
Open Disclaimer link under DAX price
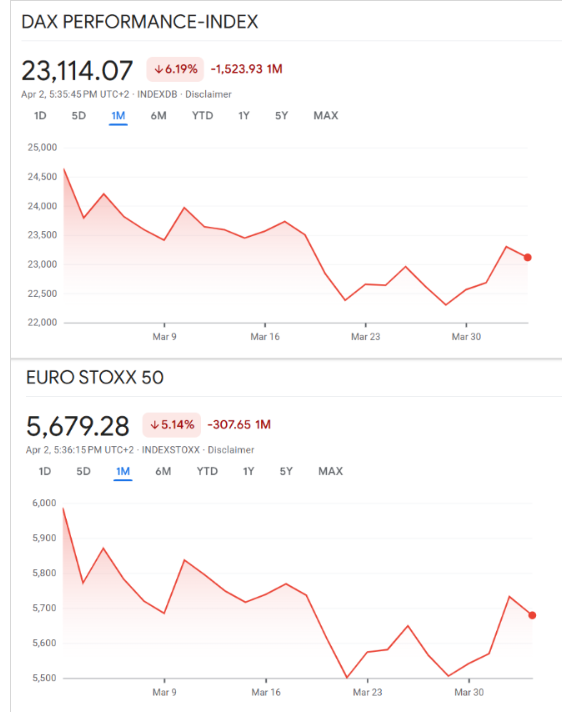pyautogui.click(x=208, y=94)
